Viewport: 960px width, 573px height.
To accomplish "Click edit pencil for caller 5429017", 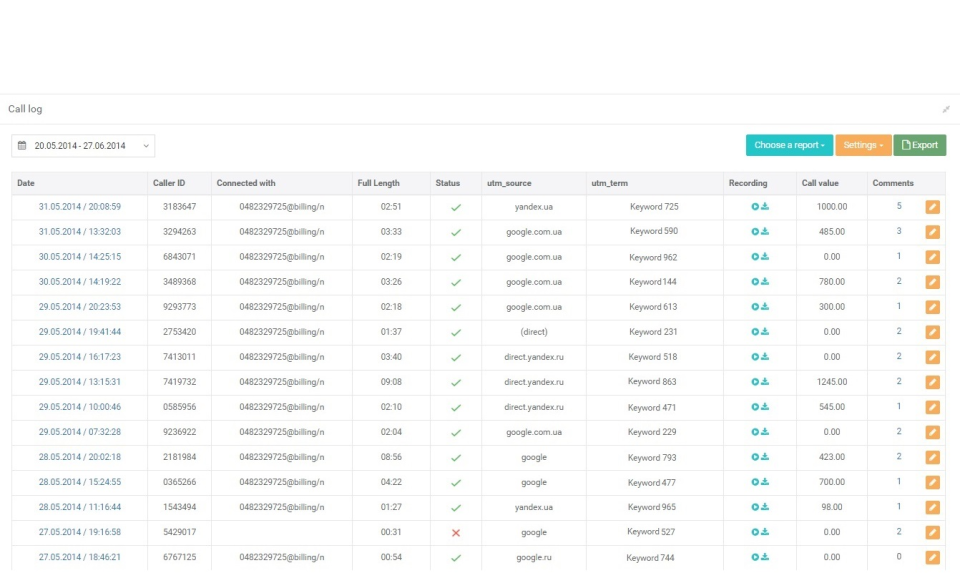I will pyautogui.click(x=932, y=532).
